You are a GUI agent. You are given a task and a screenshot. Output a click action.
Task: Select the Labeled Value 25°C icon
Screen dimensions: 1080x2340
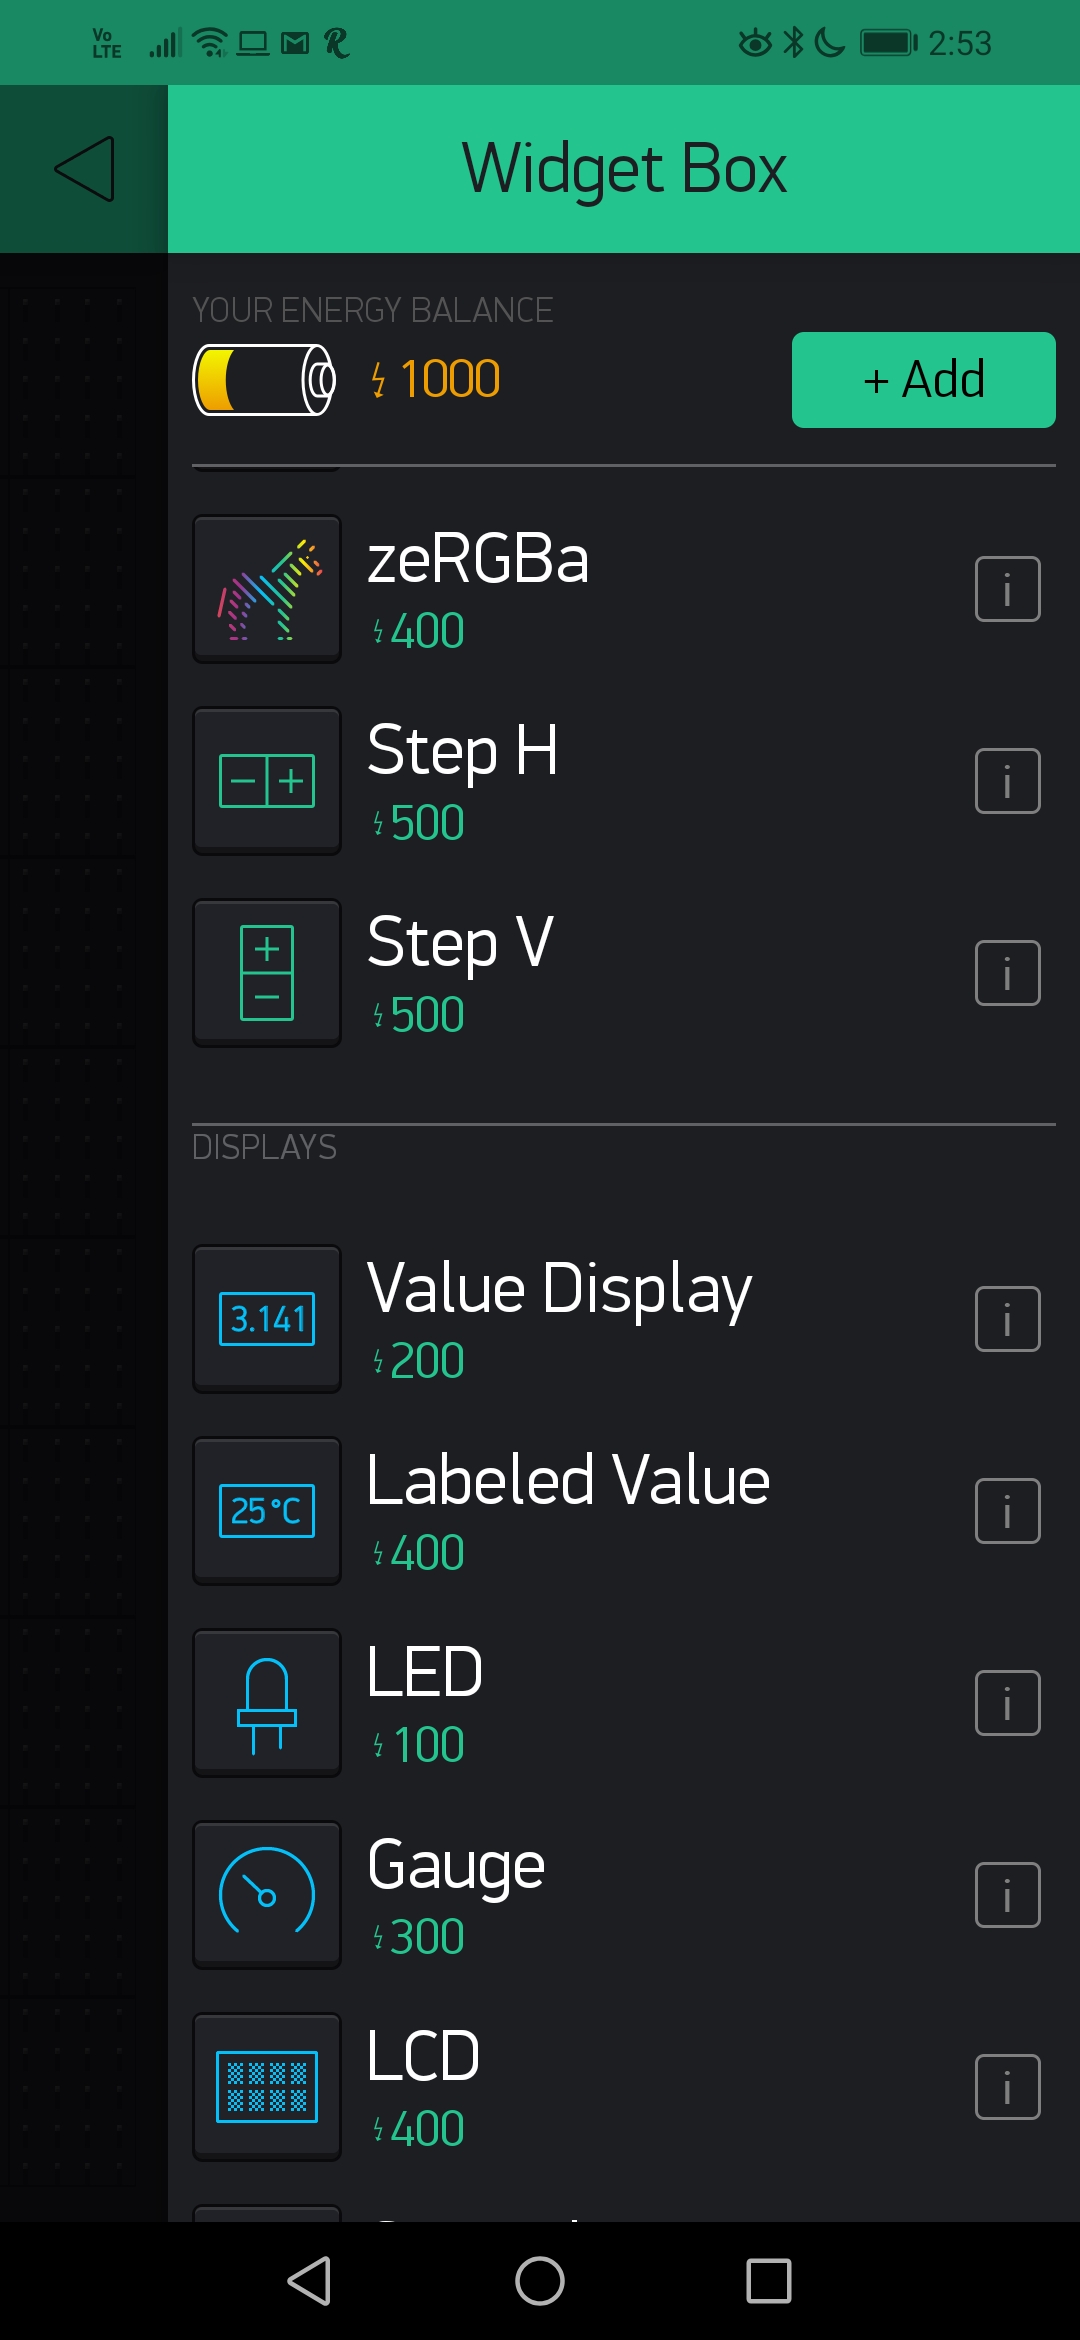point(266,1510)
